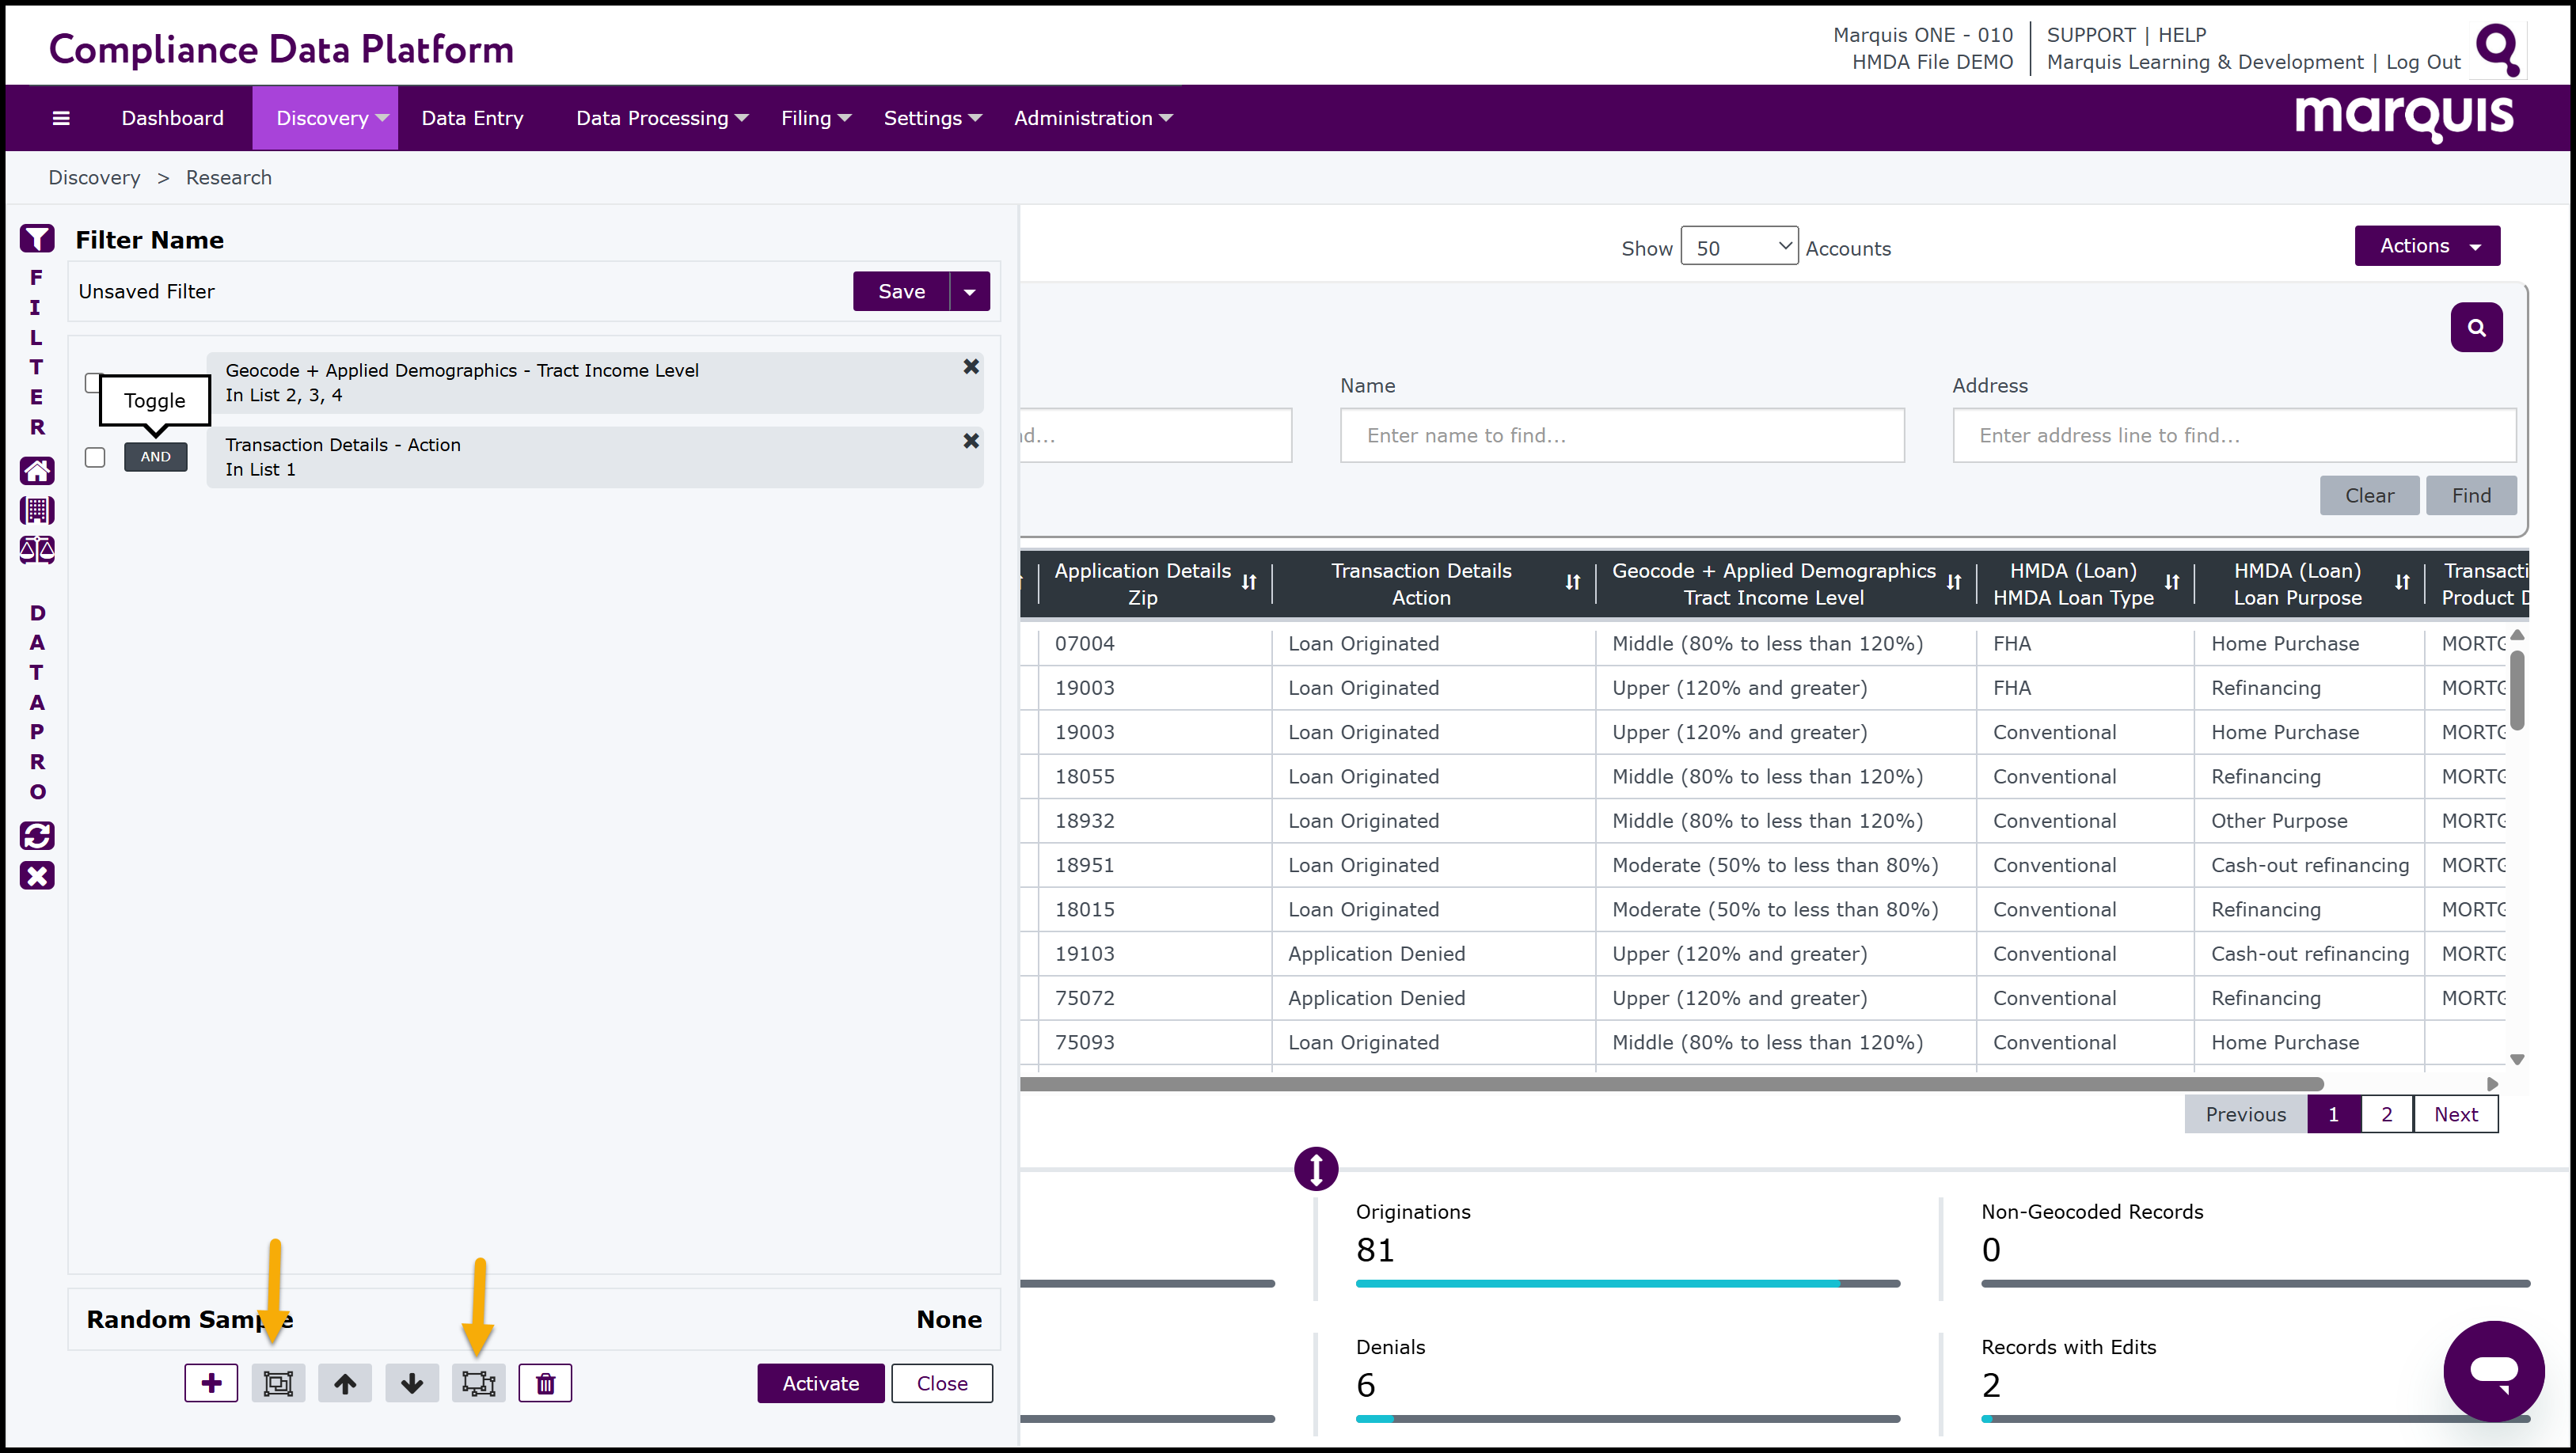Go to the Next results page
Viewport: 2576px width, 1453px height.
2455,1114
